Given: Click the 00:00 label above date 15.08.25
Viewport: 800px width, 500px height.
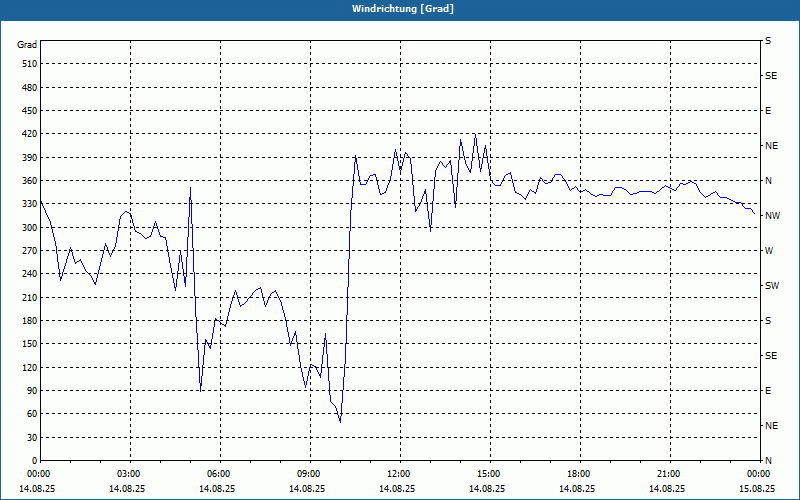Looking at the screenshot, I should pyautogui.click(x=759, y=473).
